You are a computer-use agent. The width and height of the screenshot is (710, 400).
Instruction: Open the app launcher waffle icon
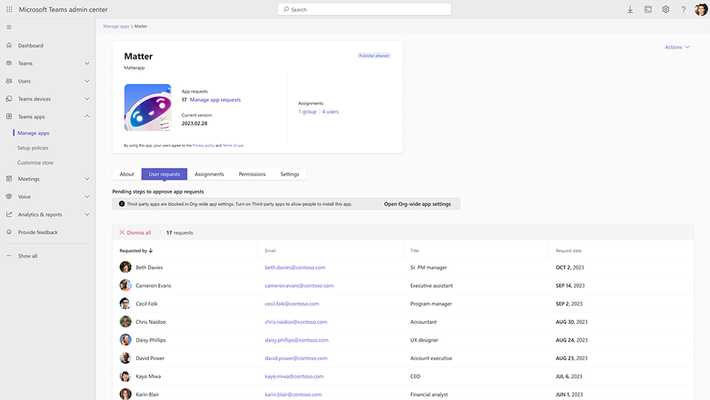coord(9,9)
